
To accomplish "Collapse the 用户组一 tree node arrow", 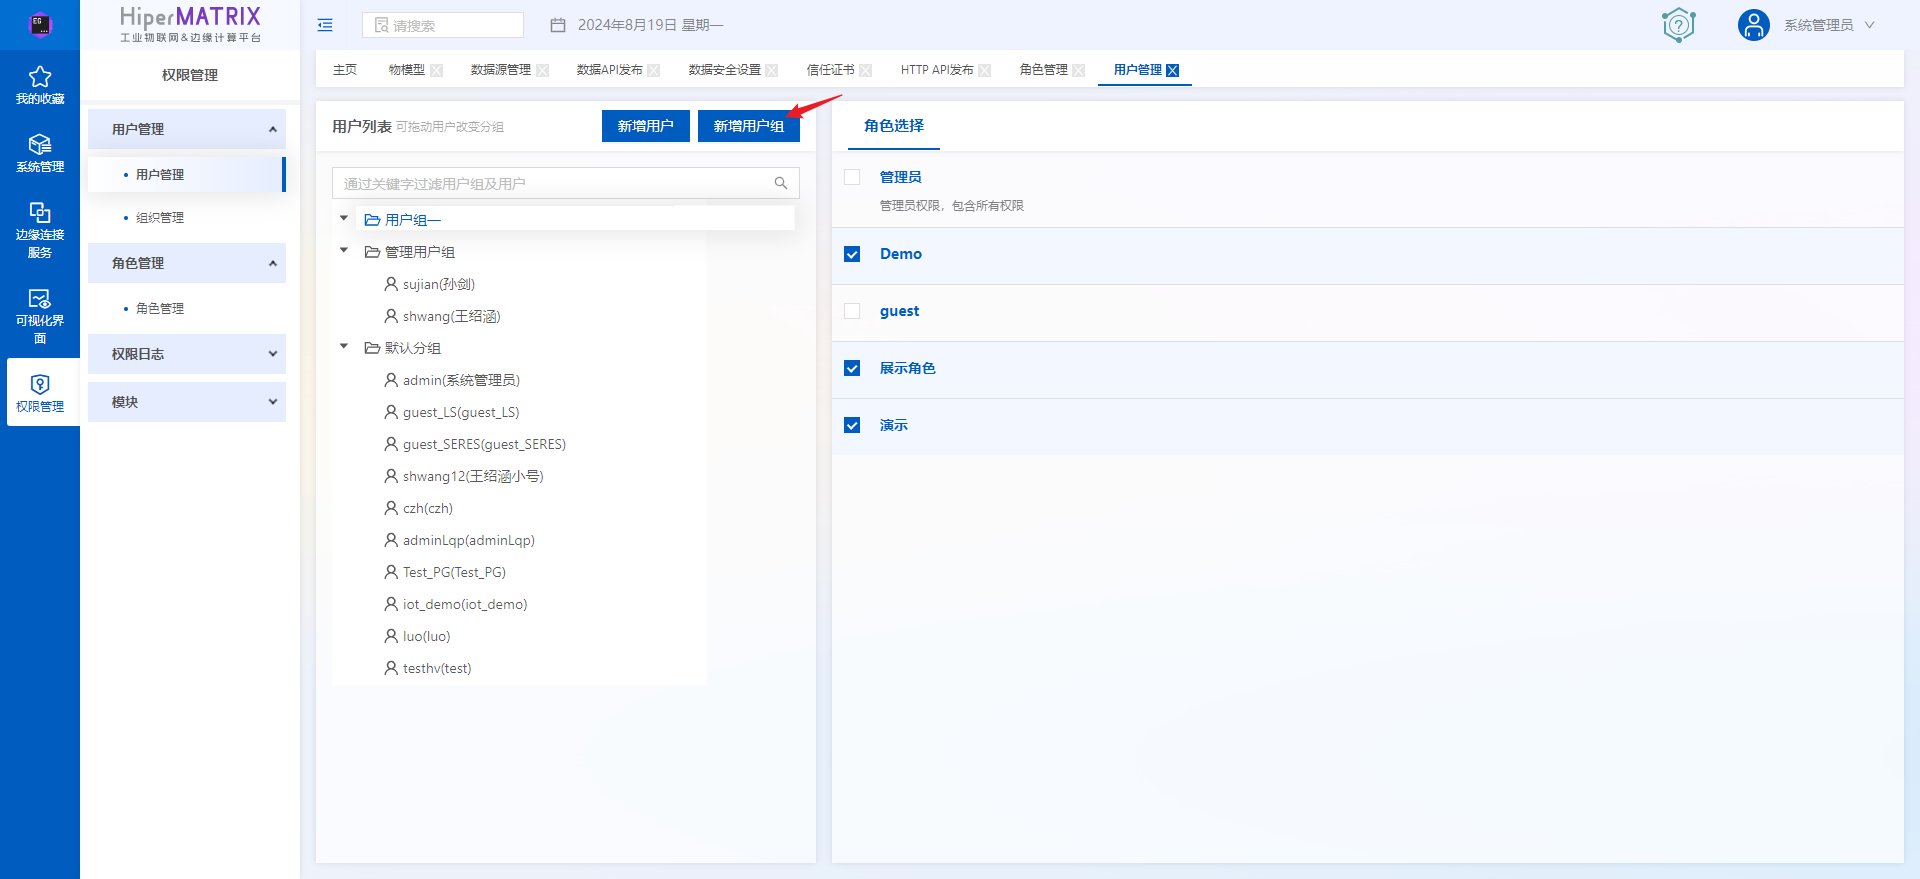I will 344,218.
